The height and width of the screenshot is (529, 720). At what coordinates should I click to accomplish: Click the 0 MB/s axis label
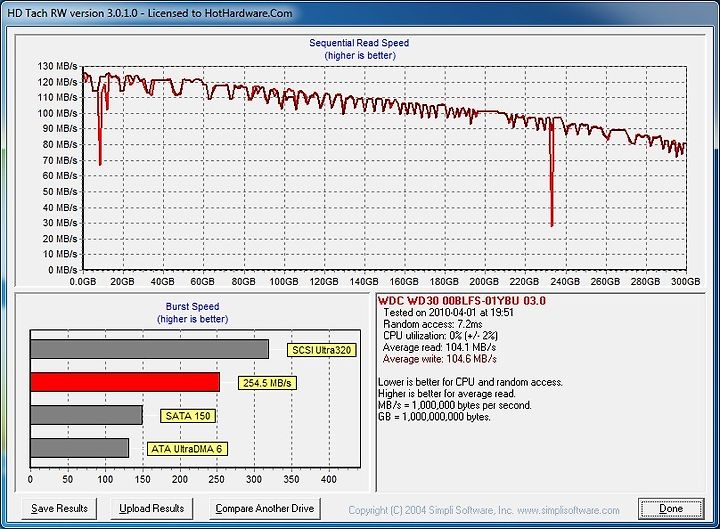pyautogui.click(x=62, y=270)
